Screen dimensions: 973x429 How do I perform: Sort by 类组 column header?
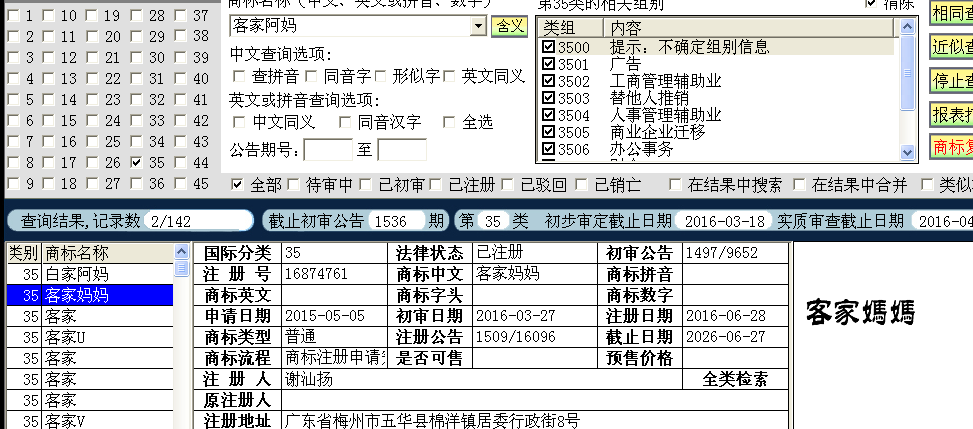[x=570, y=27]
